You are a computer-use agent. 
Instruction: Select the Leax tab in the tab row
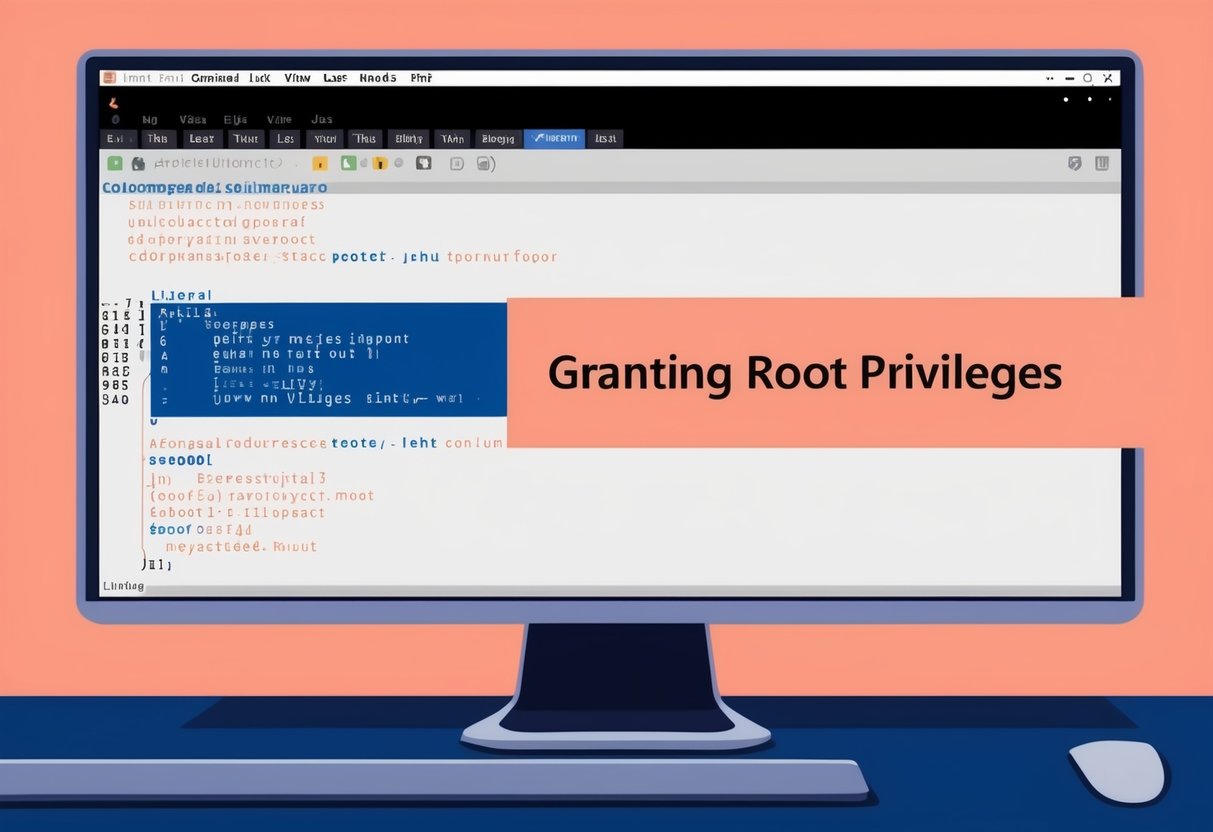coord(202,139)
